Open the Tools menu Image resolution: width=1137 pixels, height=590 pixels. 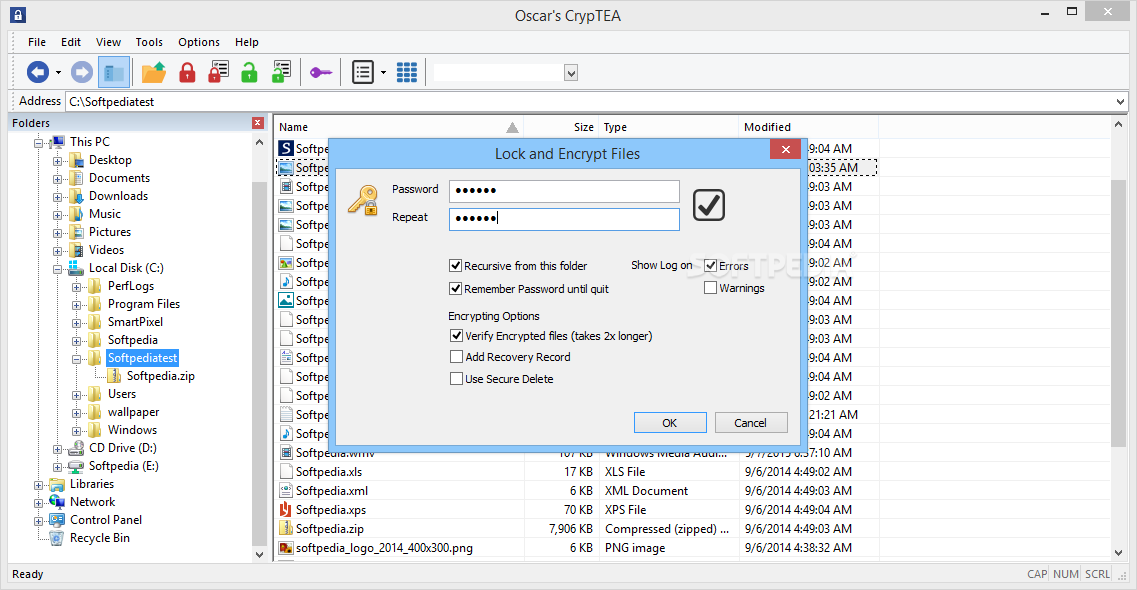pyautogui.click(x=149, y=42)
